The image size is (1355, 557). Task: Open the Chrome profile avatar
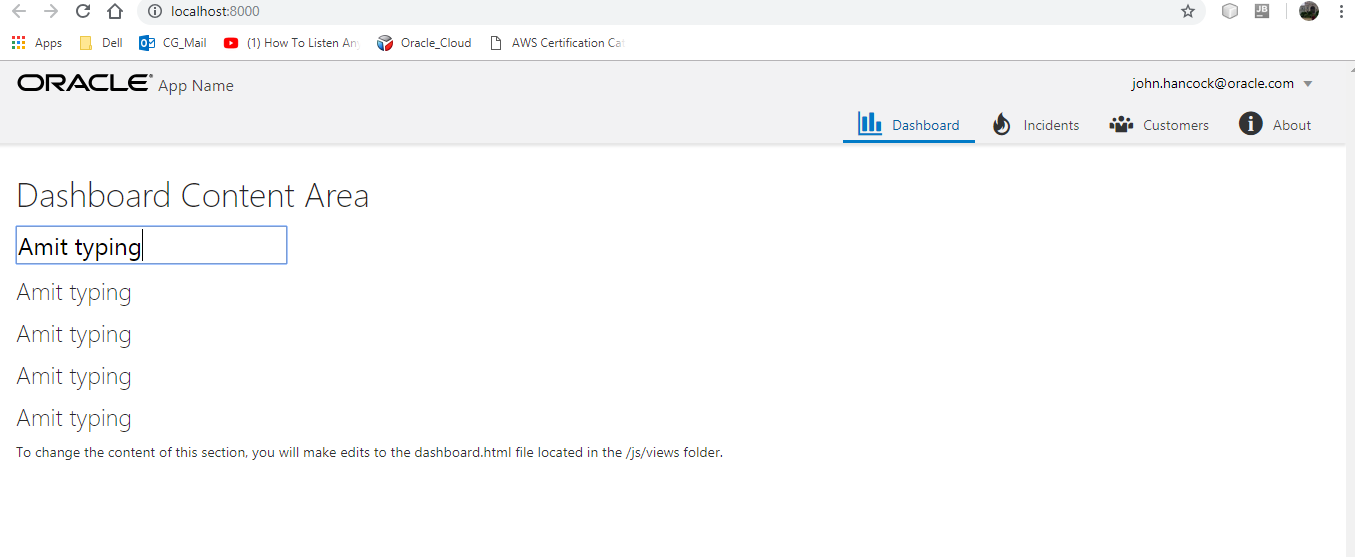coord(1309,11)
